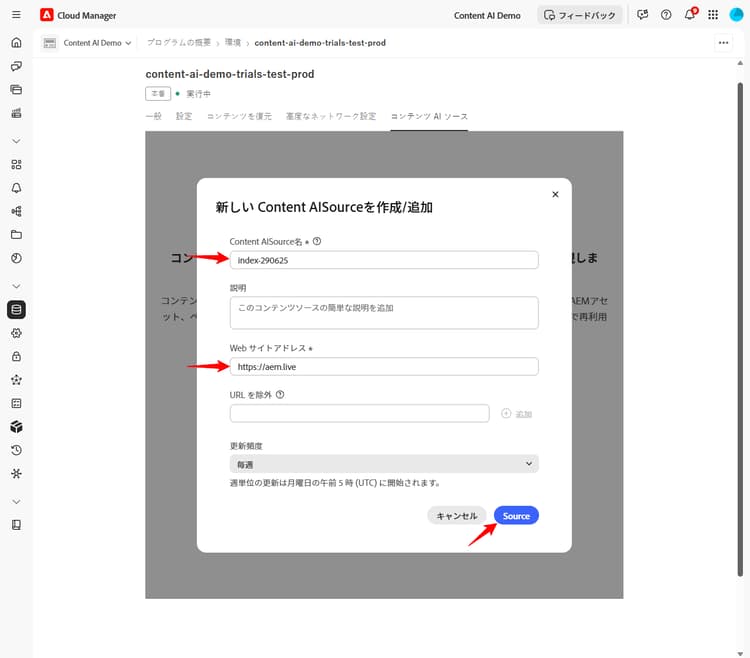The width and height of the screenshot is (750, 658).
Task: Open the pipelines sidebar icon below stacked windows
Action: (x=16, y=113)
